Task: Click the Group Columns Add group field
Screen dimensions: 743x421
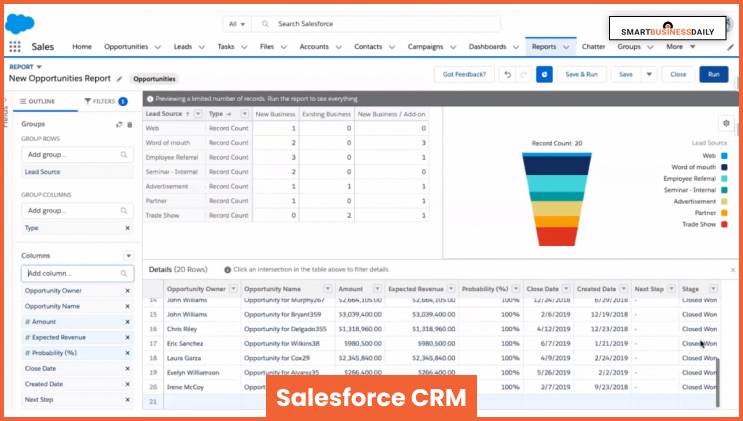Action: tap(78, 210)
